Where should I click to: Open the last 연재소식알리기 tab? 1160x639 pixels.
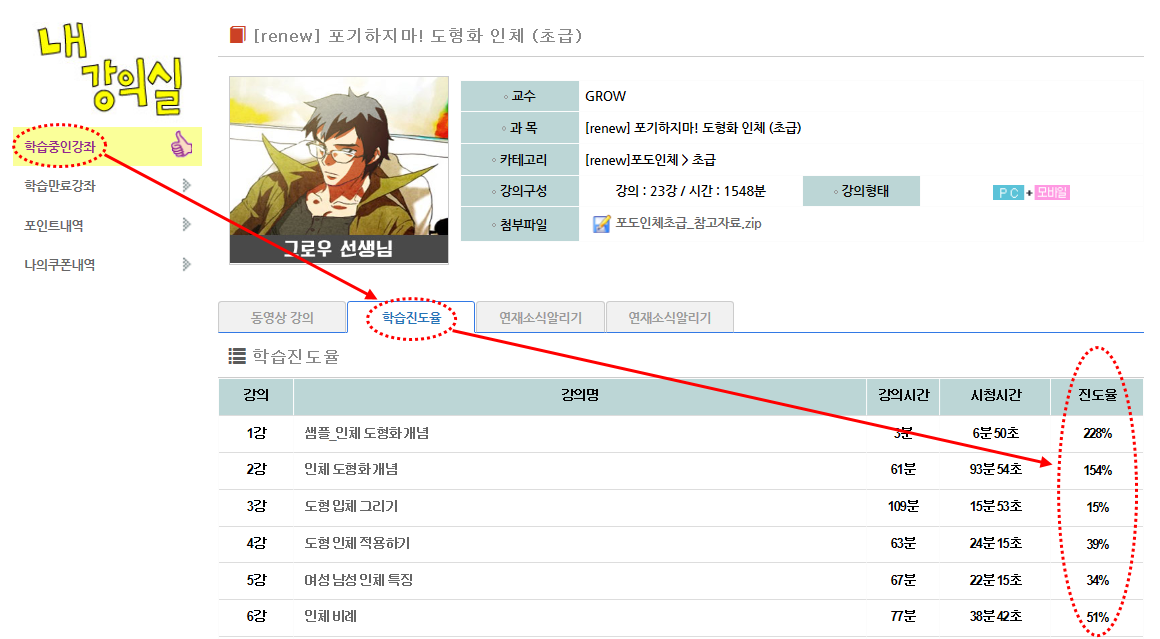point(670,317)
